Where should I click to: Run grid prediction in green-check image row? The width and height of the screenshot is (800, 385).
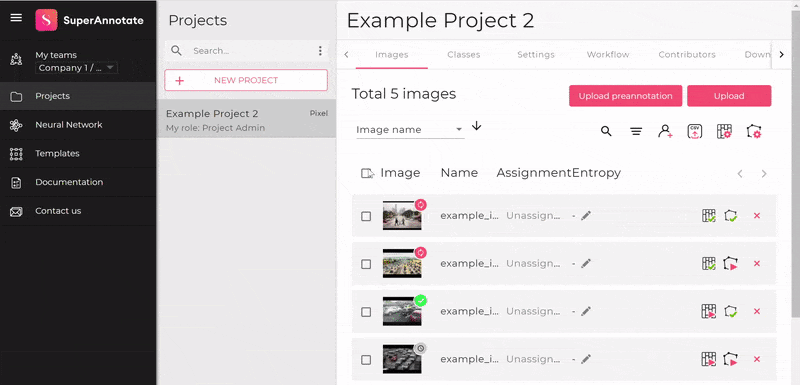(709, 311)
